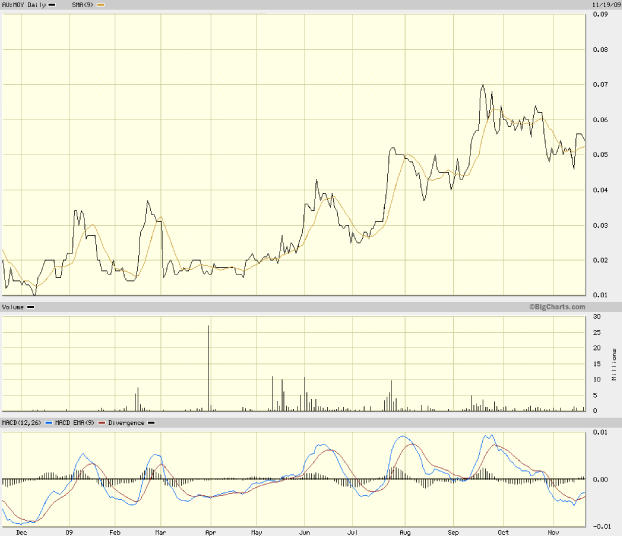Click the price peak in late September
Viewport: 622px width, 536px height.
click(x=483, y=86)
